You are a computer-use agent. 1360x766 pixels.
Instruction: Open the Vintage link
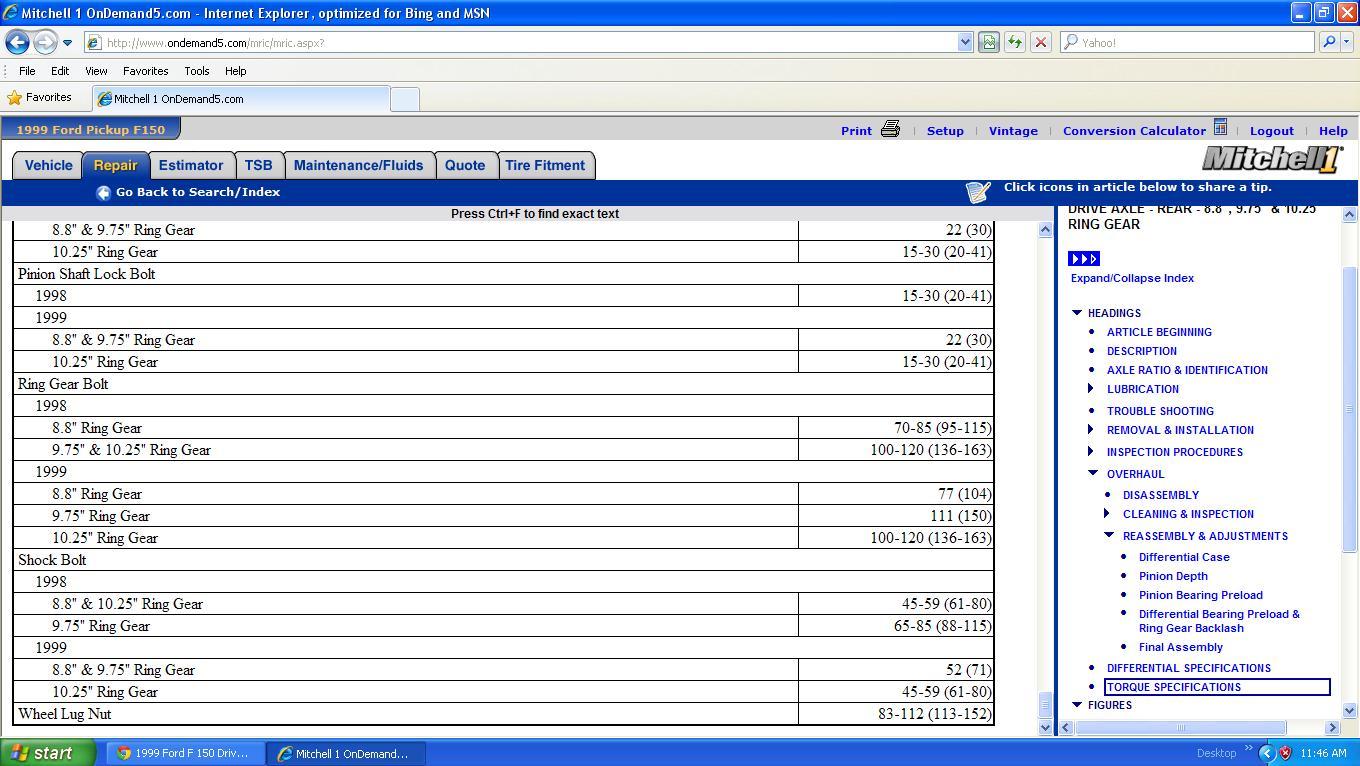pyautogui.click(x=1013, y=131)
